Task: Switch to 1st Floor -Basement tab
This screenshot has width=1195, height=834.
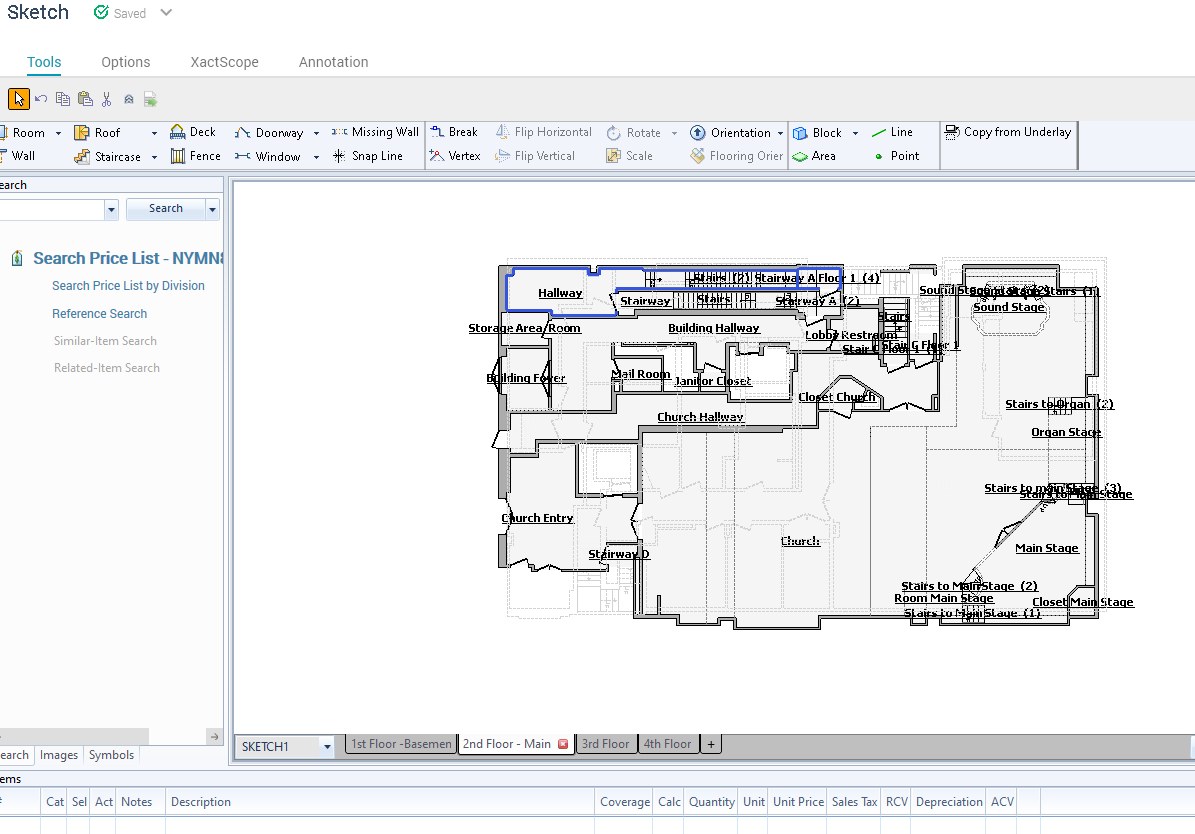Action: [x=401, y=744]
